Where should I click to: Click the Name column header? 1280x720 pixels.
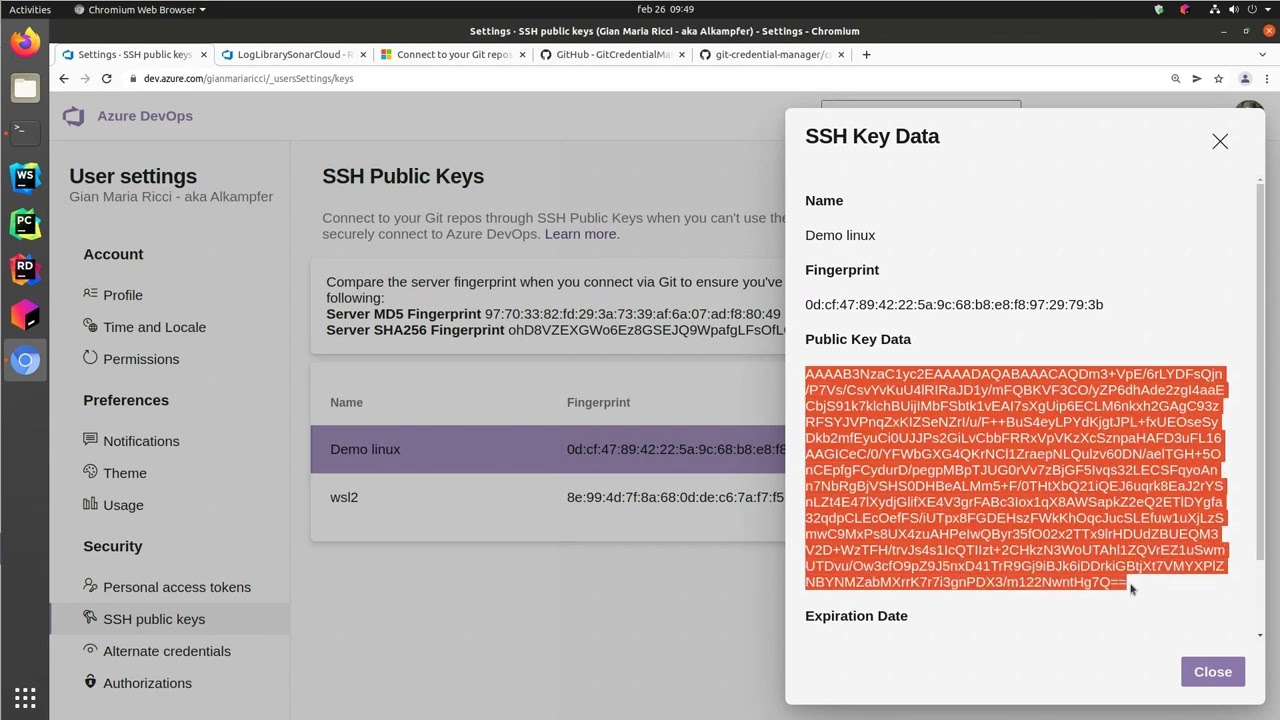(x=346, y=402)
